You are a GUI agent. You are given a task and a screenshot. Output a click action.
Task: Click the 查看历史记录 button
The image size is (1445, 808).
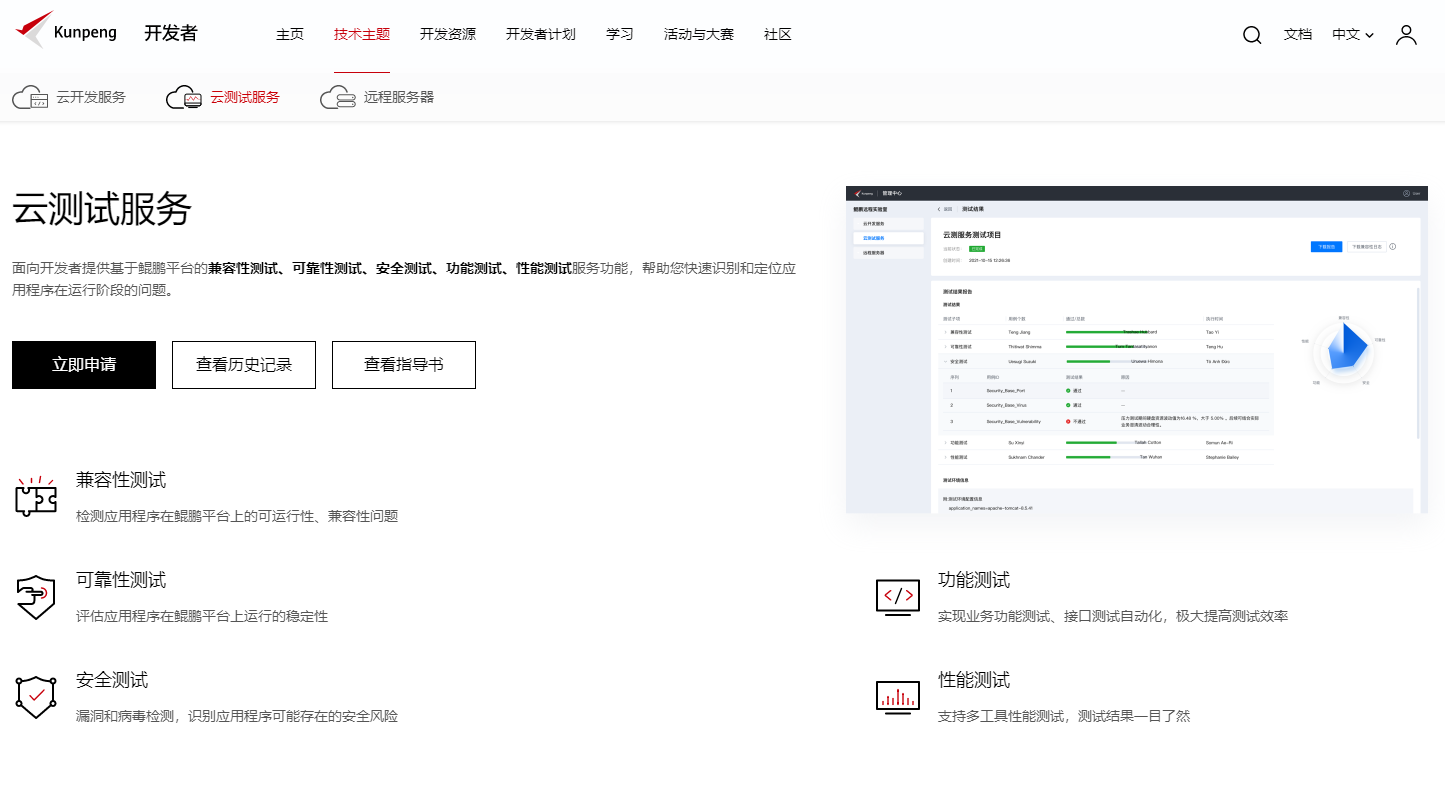pyautogui.click(x=244, y=365)
